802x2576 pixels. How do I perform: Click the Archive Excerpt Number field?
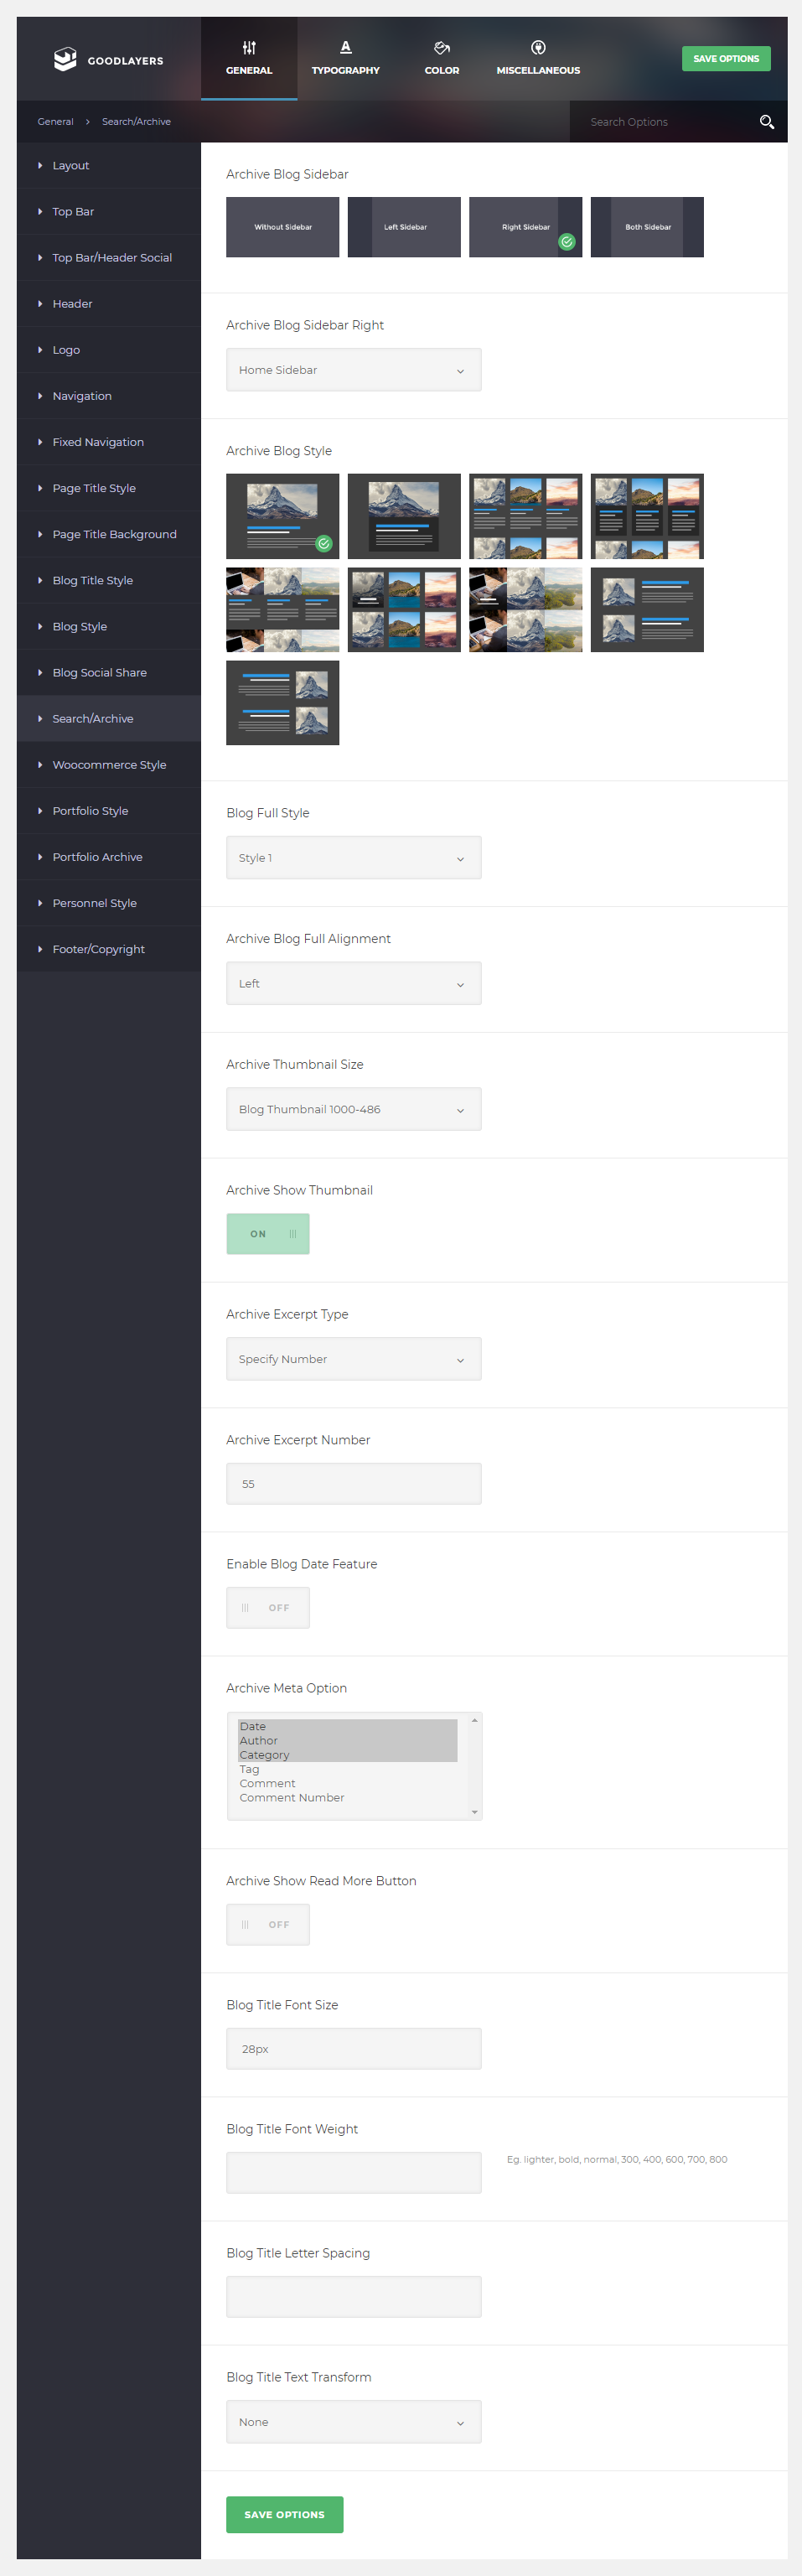click(x=353, y=1483)
